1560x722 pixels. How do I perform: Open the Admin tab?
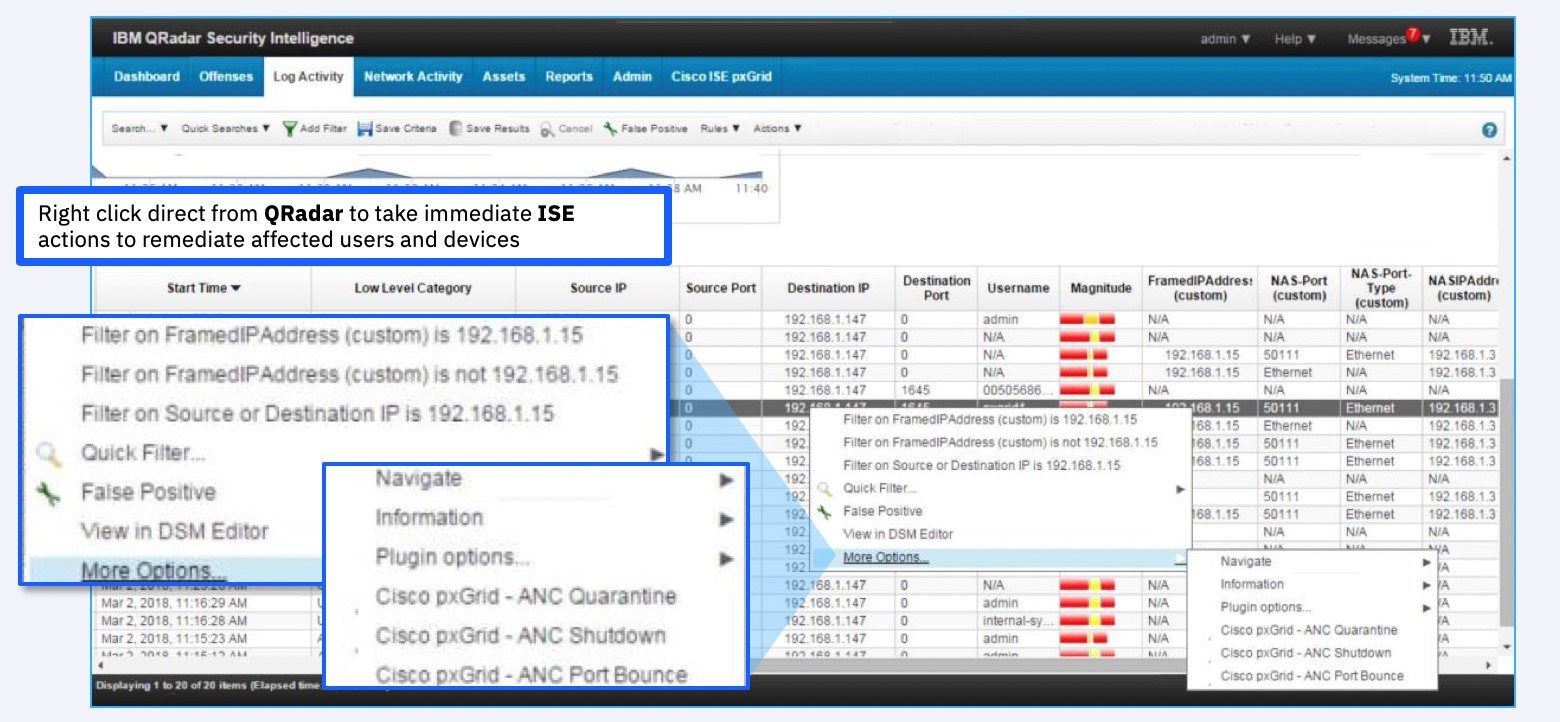632,77
